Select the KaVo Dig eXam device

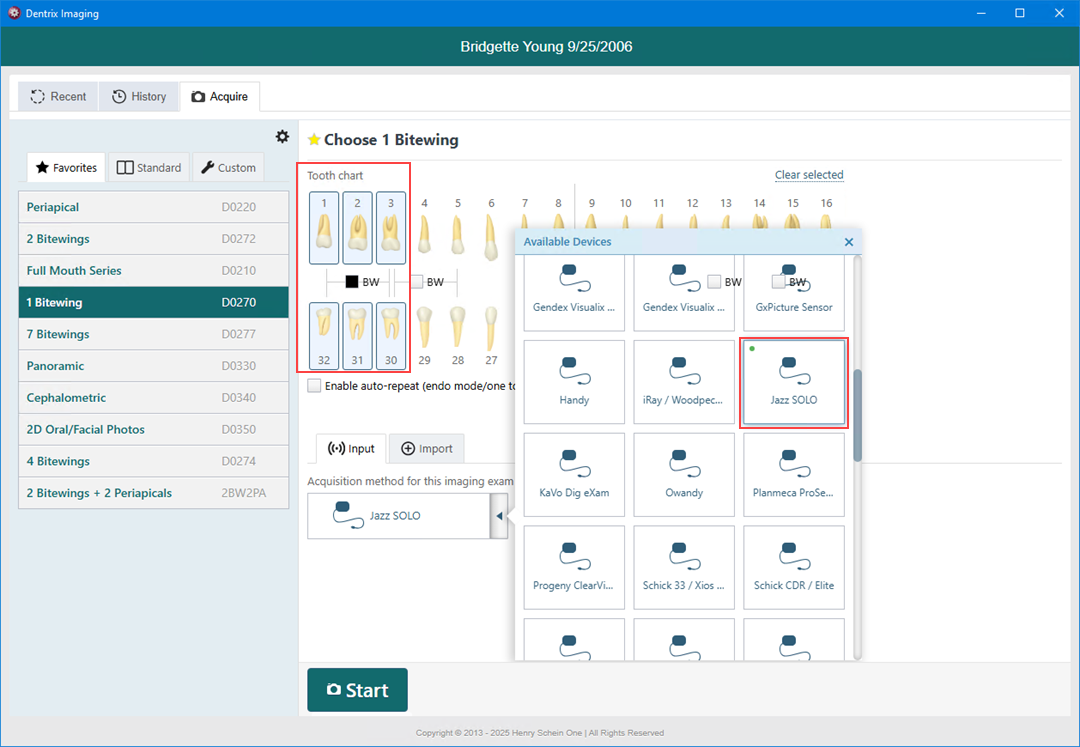coord(574,474)
